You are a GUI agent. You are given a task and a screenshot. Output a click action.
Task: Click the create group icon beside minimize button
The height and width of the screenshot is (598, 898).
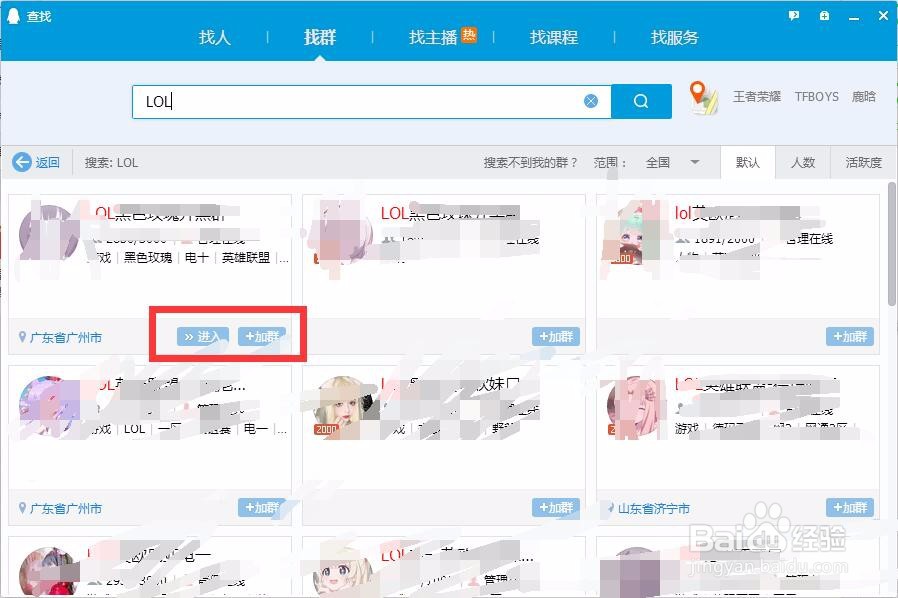[x=824, y=15]
